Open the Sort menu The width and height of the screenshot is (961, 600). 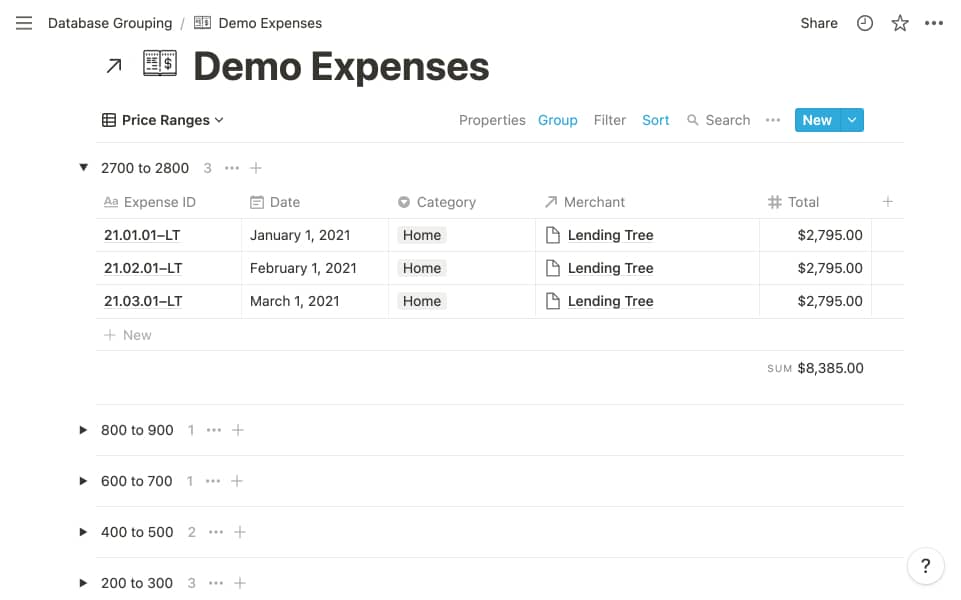[655, 120]
